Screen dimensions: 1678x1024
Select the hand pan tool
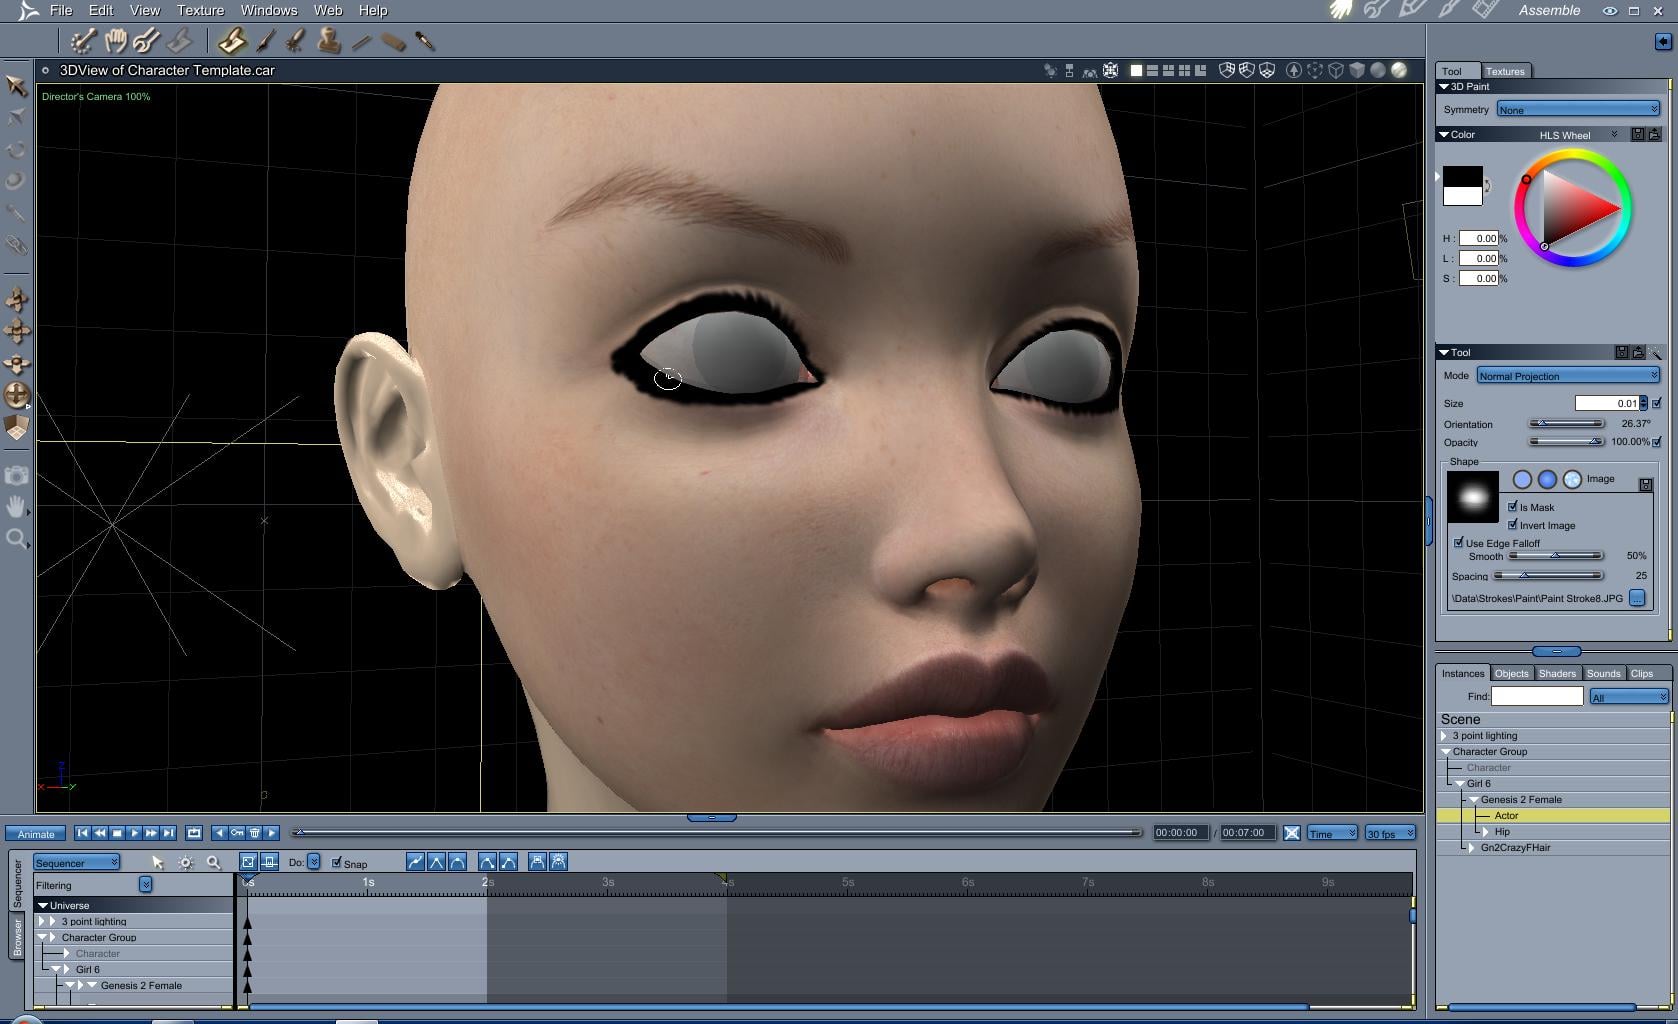click(x=16, y=507)
